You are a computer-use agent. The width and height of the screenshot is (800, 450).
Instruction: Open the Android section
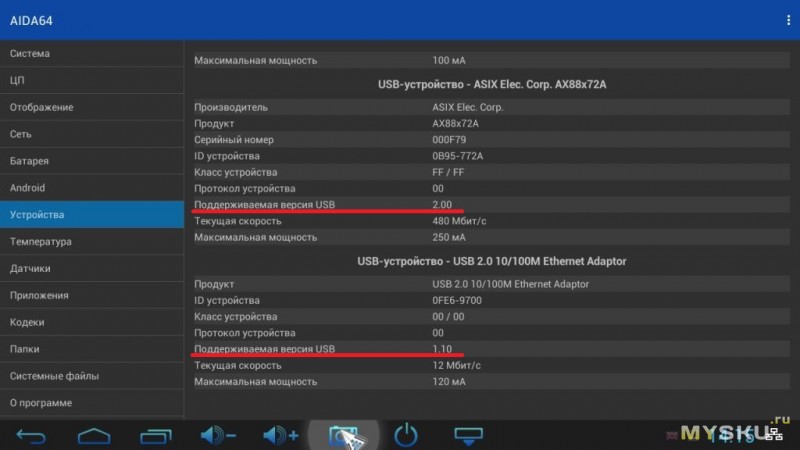(92, 188)
